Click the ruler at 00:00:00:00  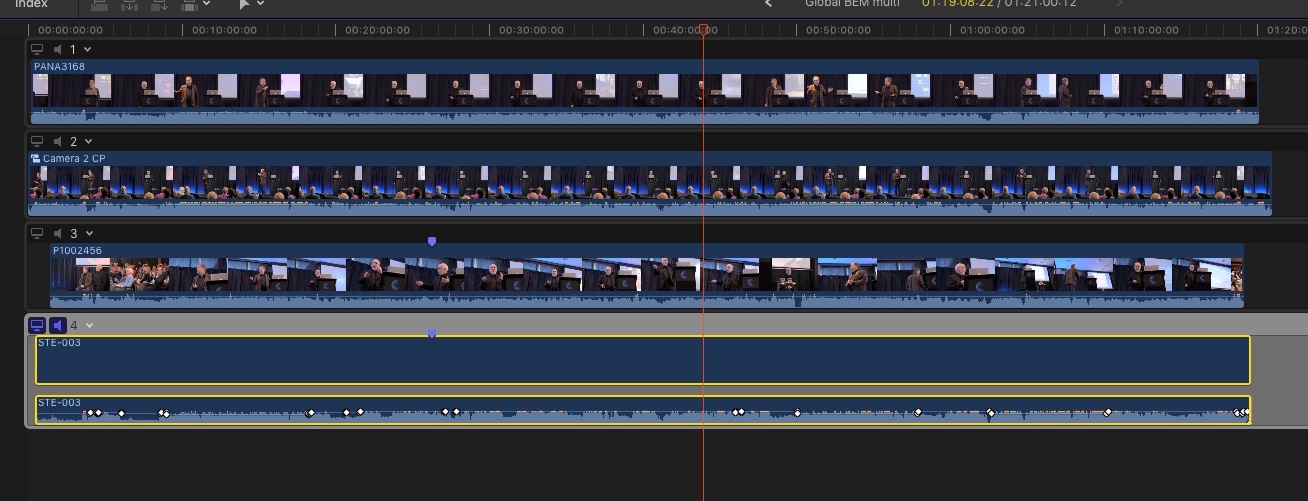point(71,30)
